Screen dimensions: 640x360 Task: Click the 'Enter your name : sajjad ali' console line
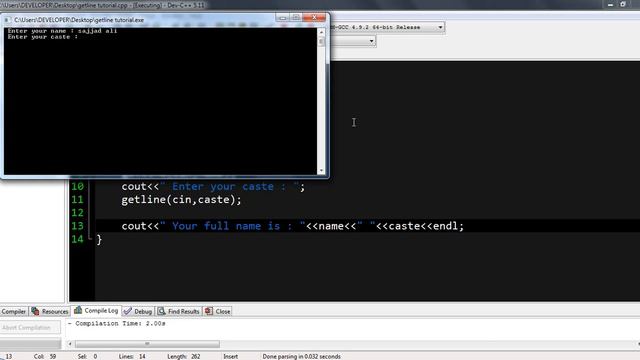point(62,31)
